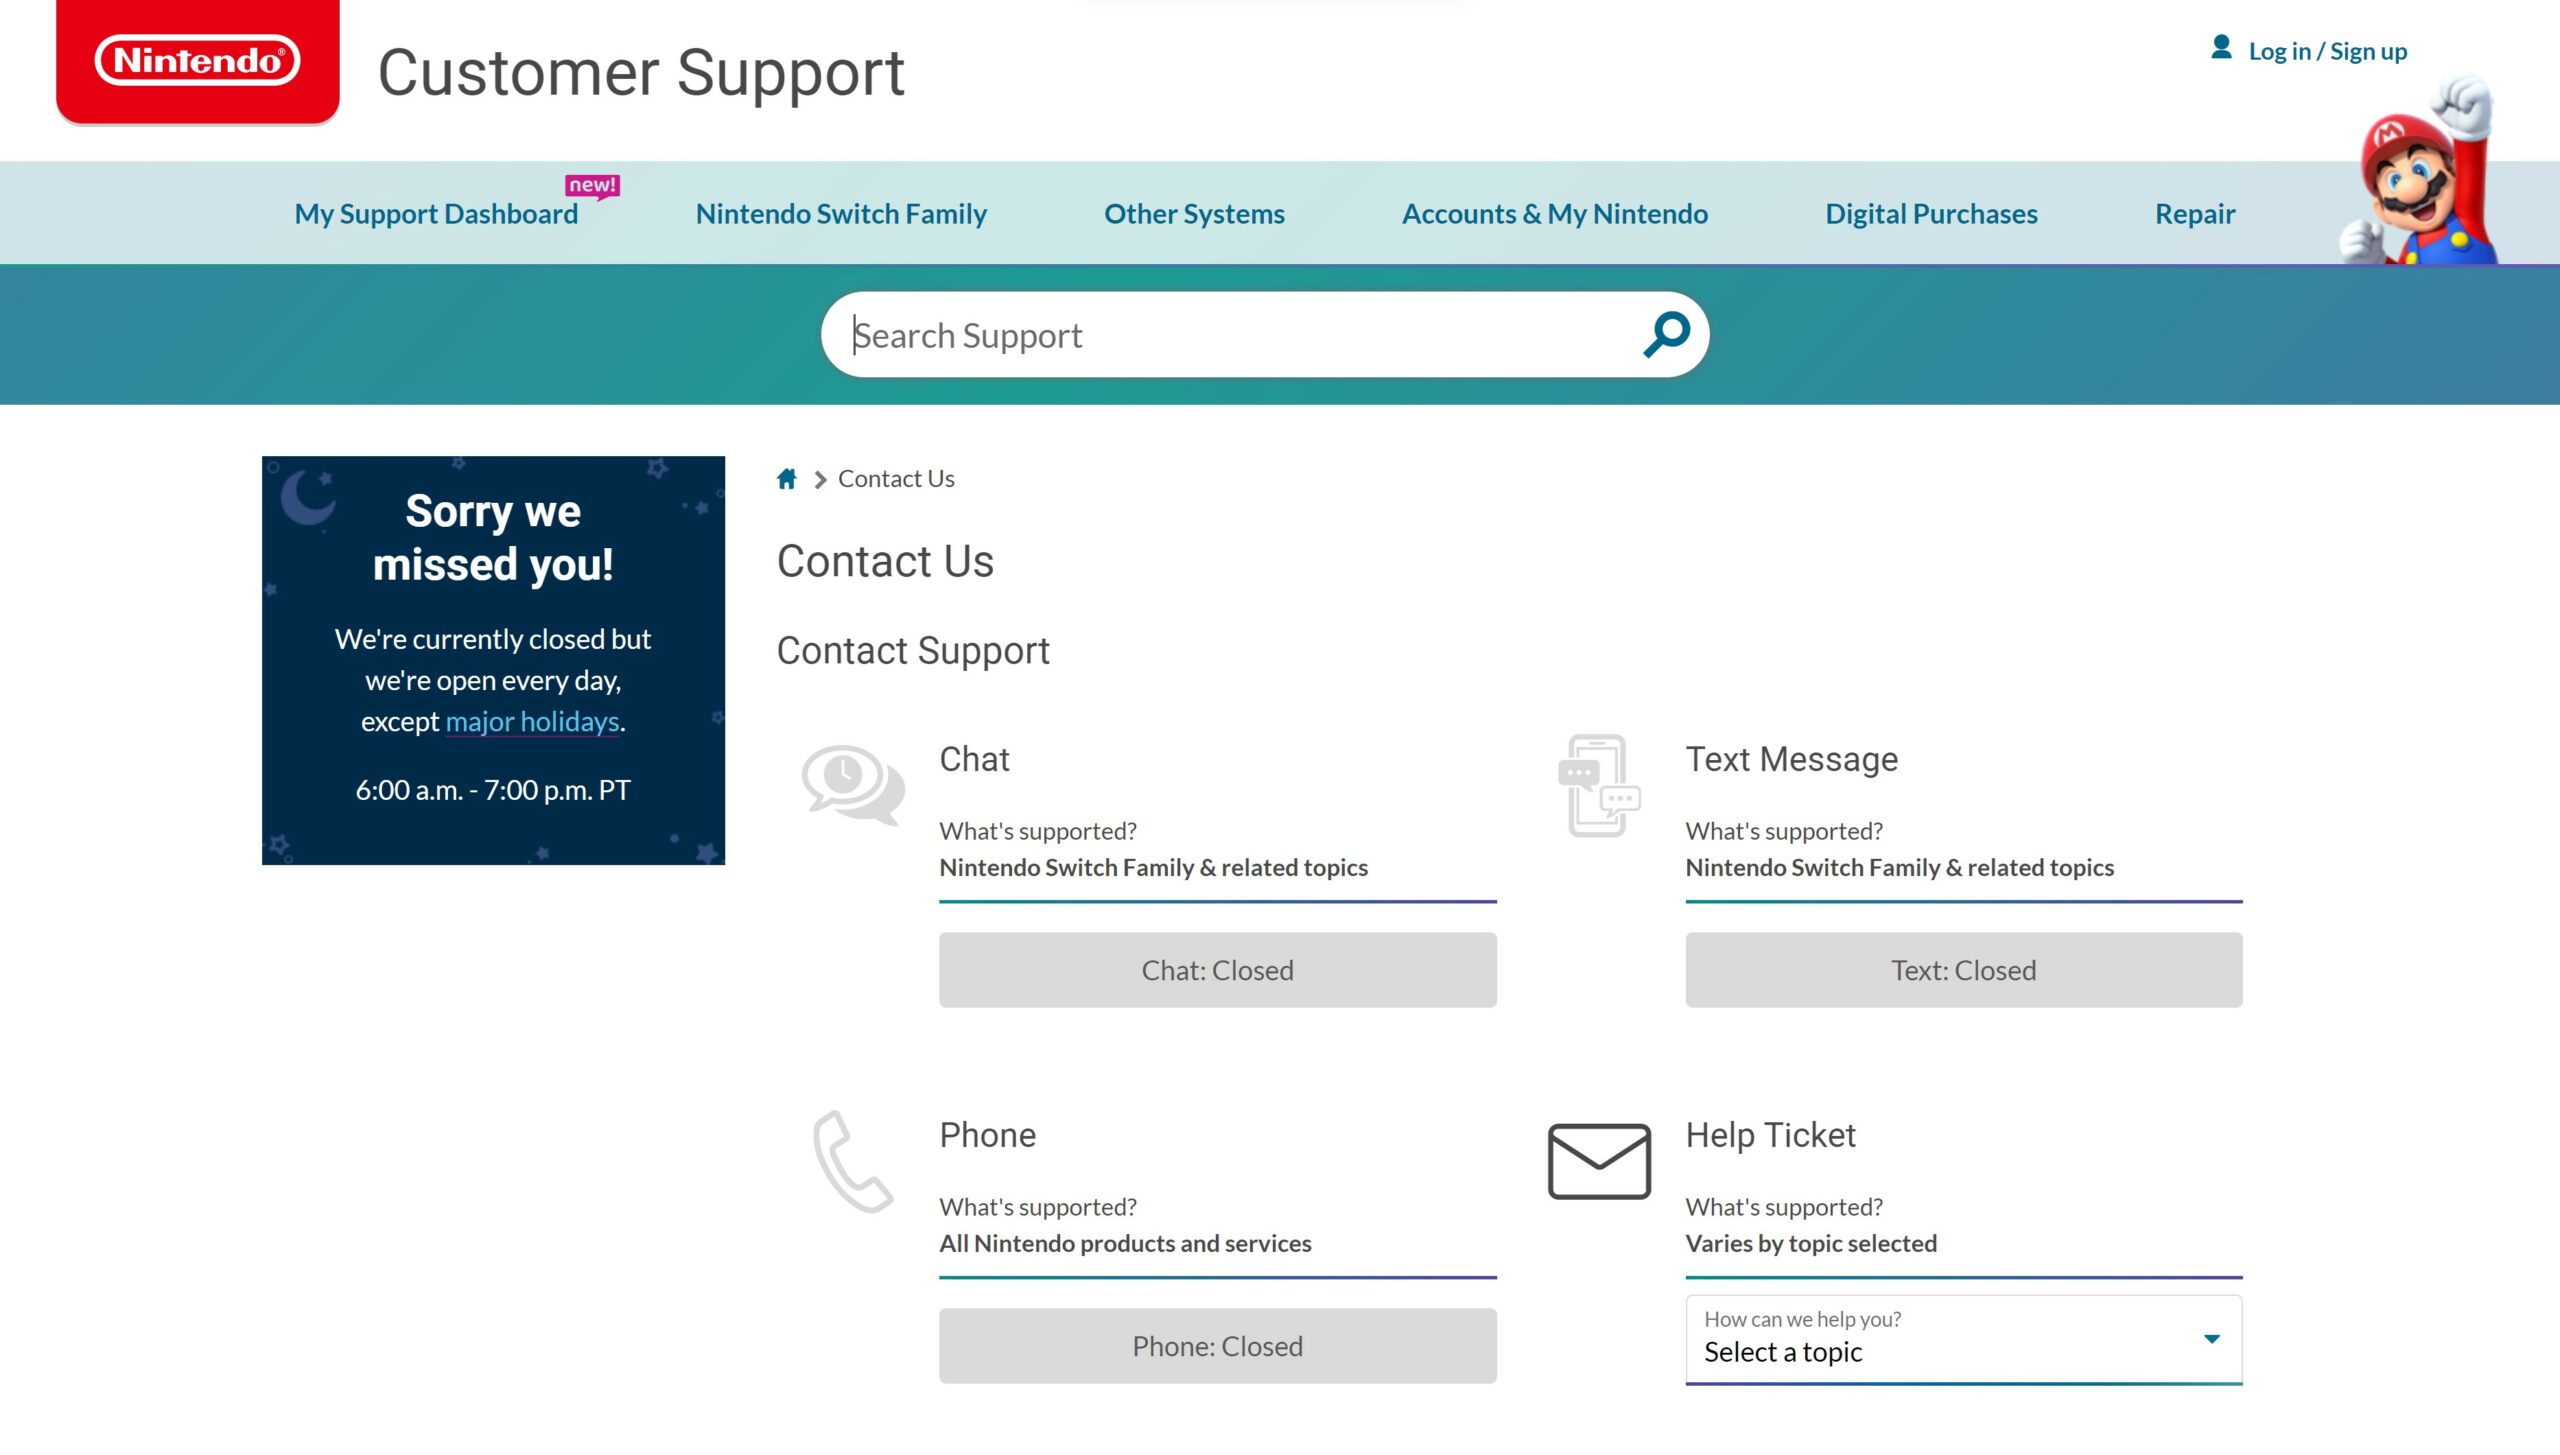Viewport: 2560px width, 1455px height.
Task: Click the Phone support icon
Action: 851,1160
